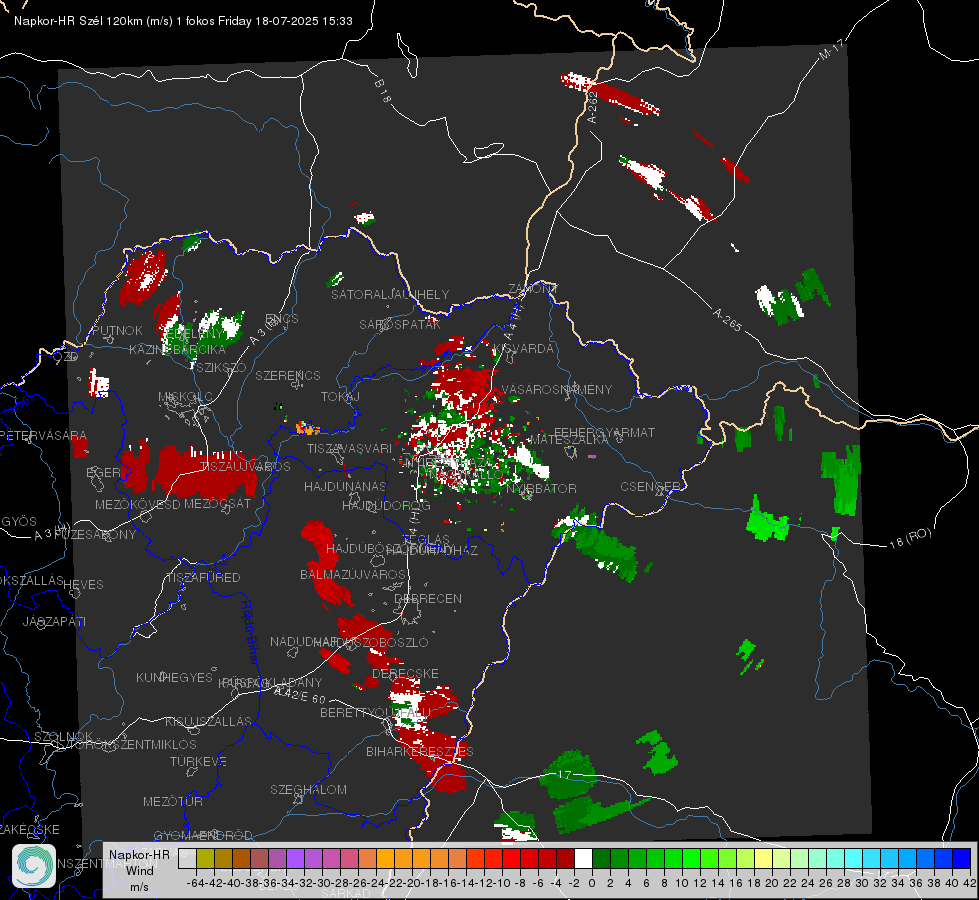Image resolution: width=979 pixels, height=900 pixels.
Task: Click the 'MEZŐKÖVESD' city label
Action: point(137,504)
